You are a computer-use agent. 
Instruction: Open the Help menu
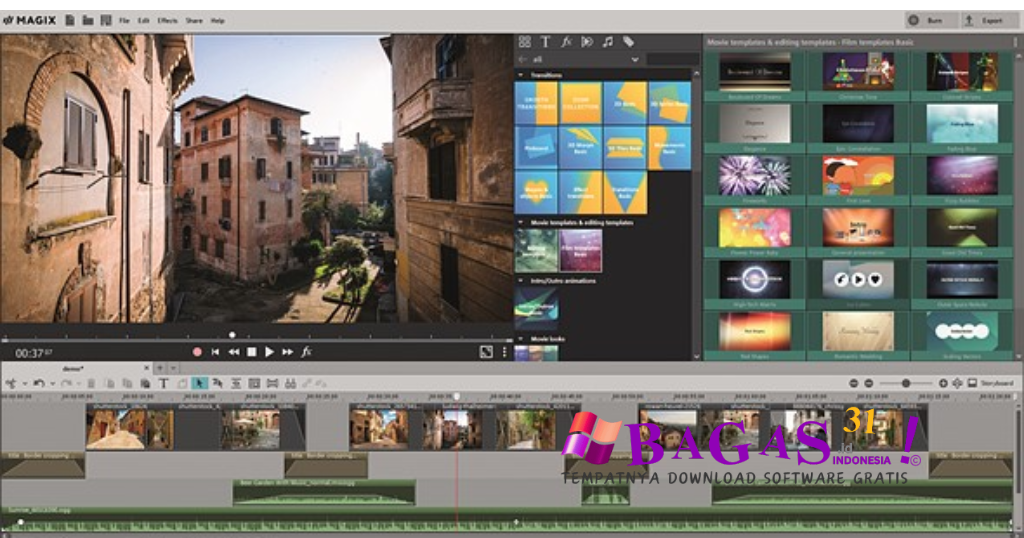(217, 21)
